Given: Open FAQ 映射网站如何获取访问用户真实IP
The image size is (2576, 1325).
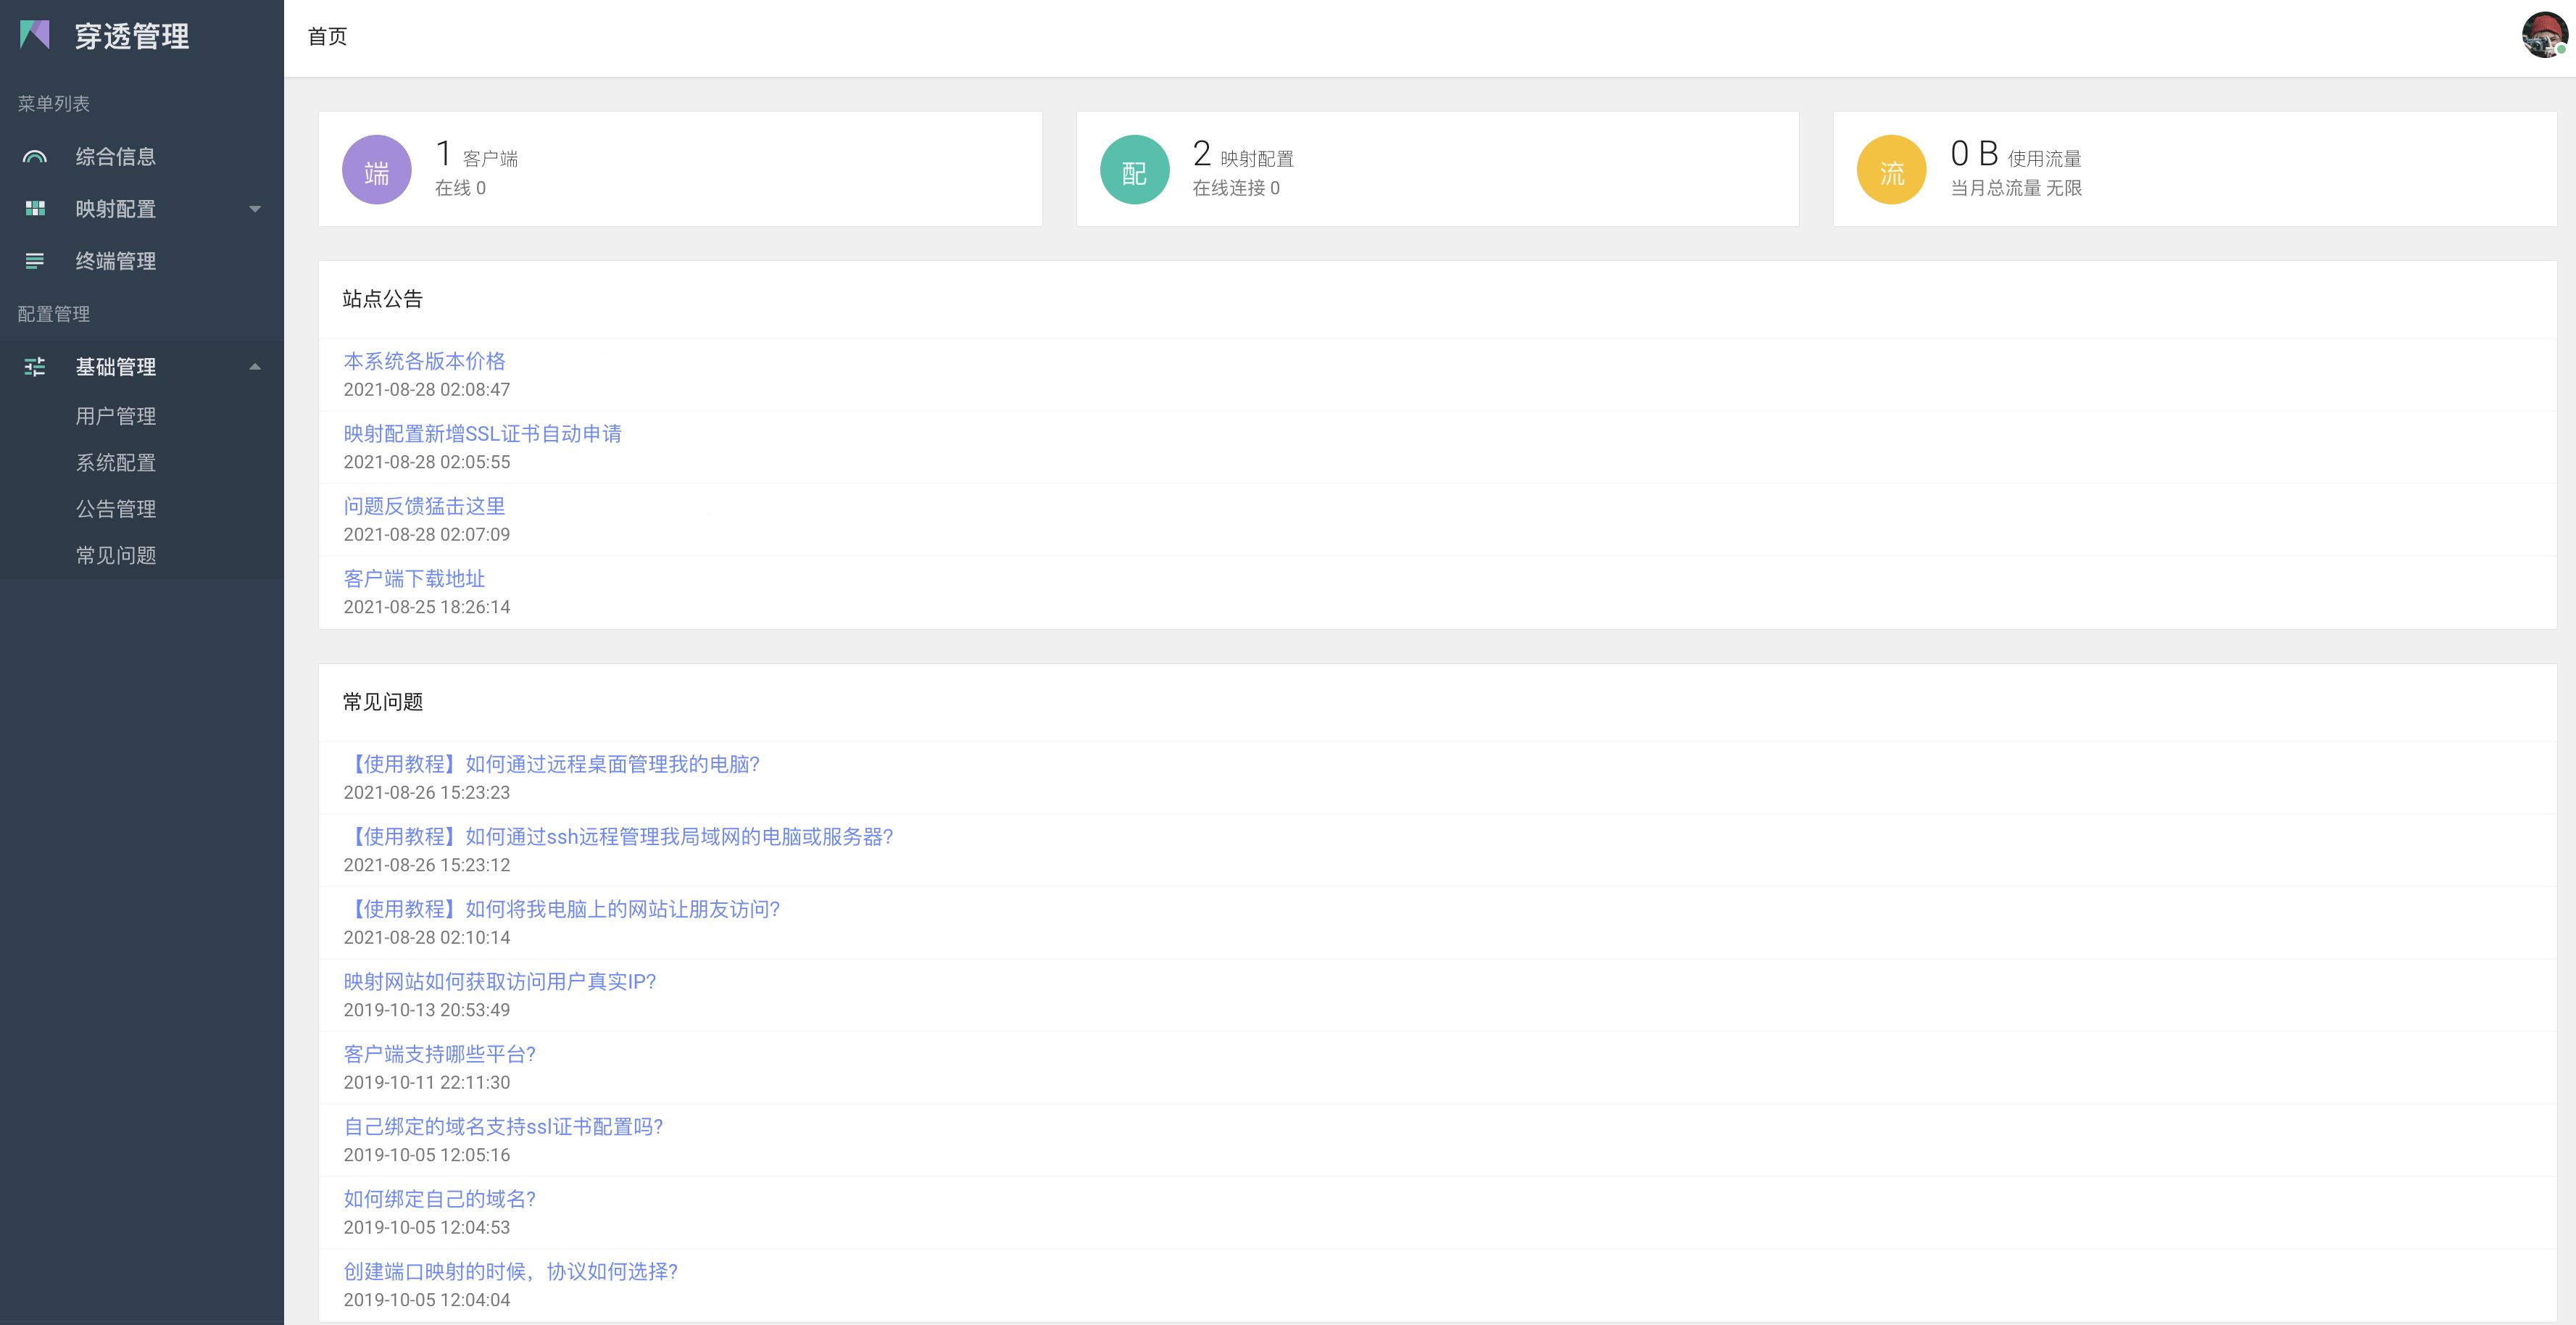Looking at the screenshot, I should click(500, 982).
